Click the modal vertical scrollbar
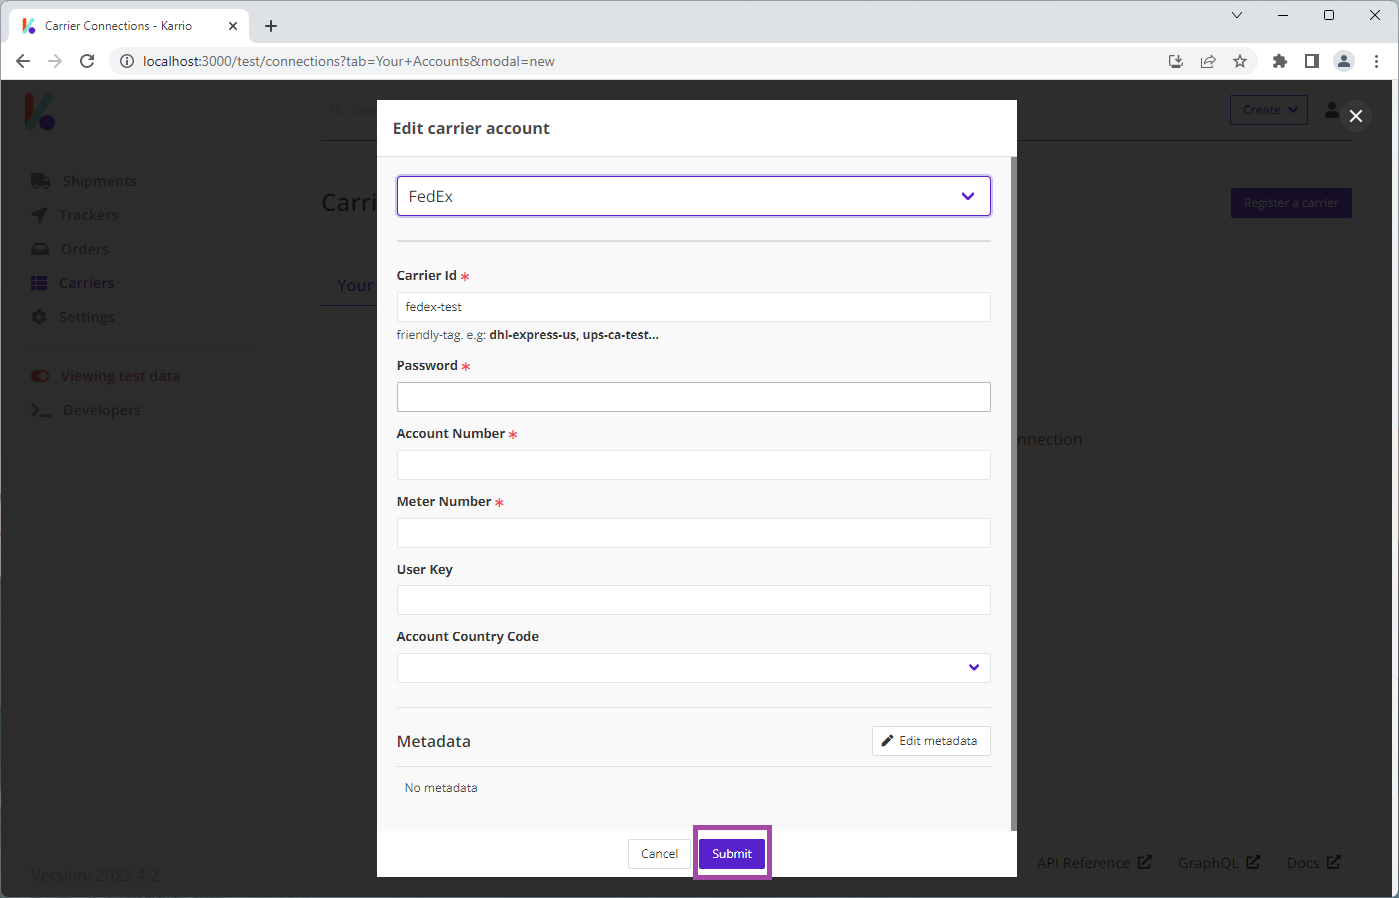1399x898 pixels. point(1014,493)
